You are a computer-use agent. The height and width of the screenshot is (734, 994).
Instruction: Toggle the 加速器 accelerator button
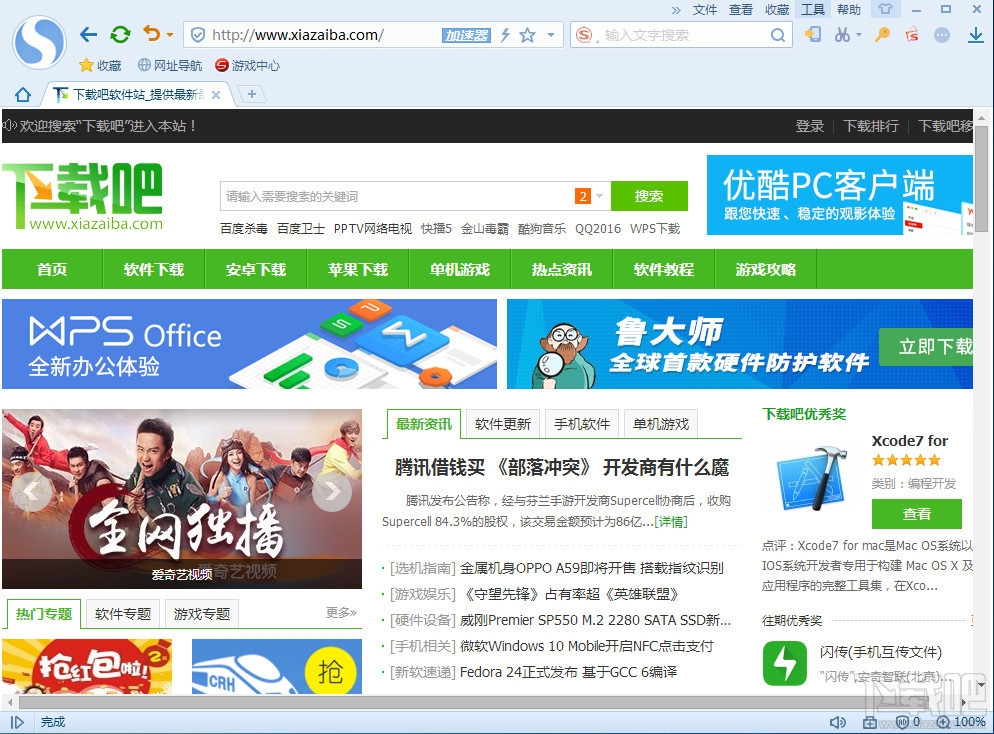[467, 35]
